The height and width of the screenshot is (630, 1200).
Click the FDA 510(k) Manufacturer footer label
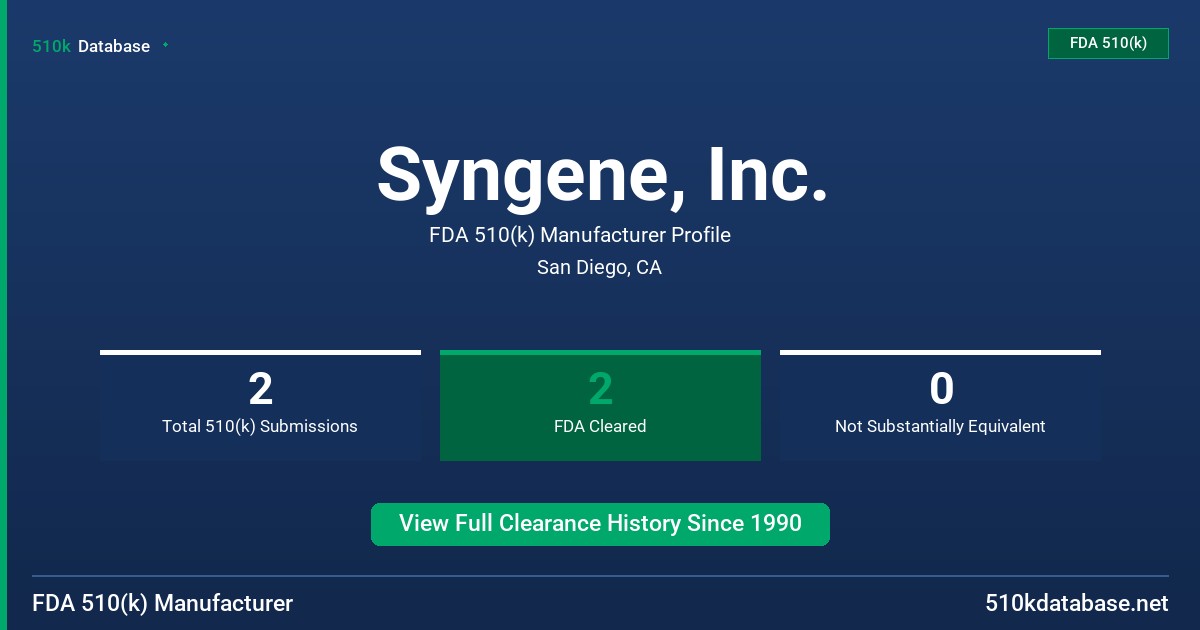[163, 603]
